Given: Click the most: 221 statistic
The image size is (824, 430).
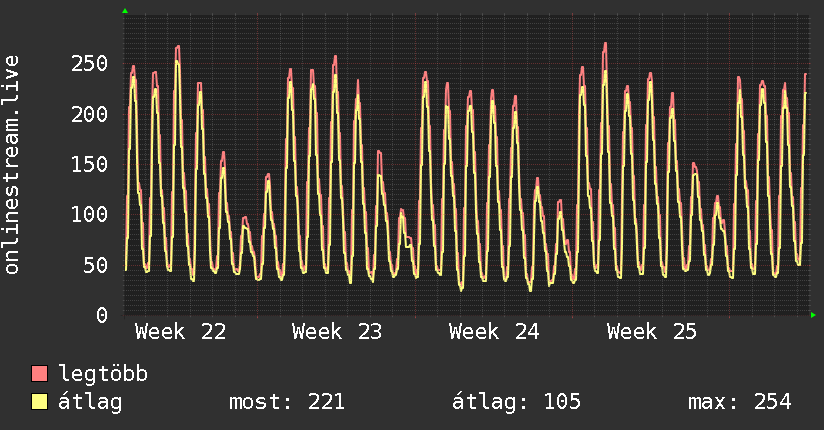Looking at the screenshot, I should 287,402.
